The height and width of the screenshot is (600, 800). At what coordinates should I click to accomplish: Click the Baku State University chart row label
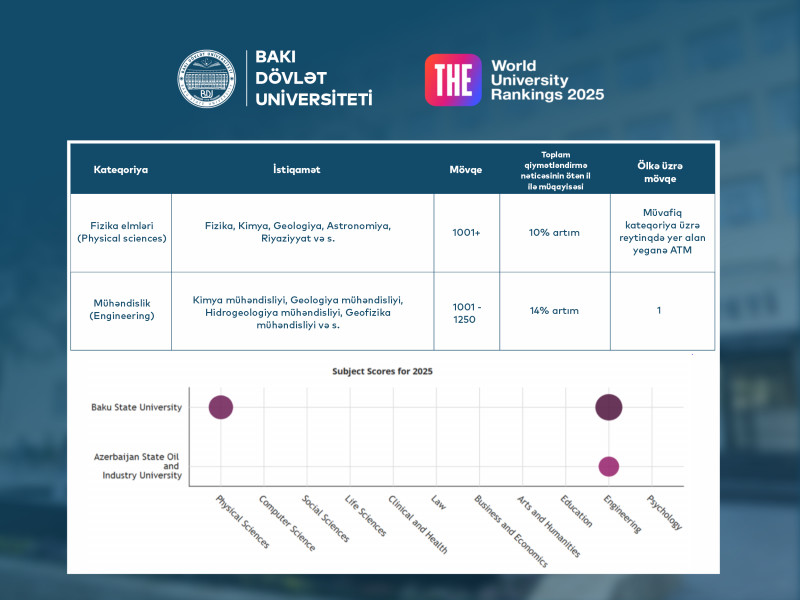click(x=136, y=407)
